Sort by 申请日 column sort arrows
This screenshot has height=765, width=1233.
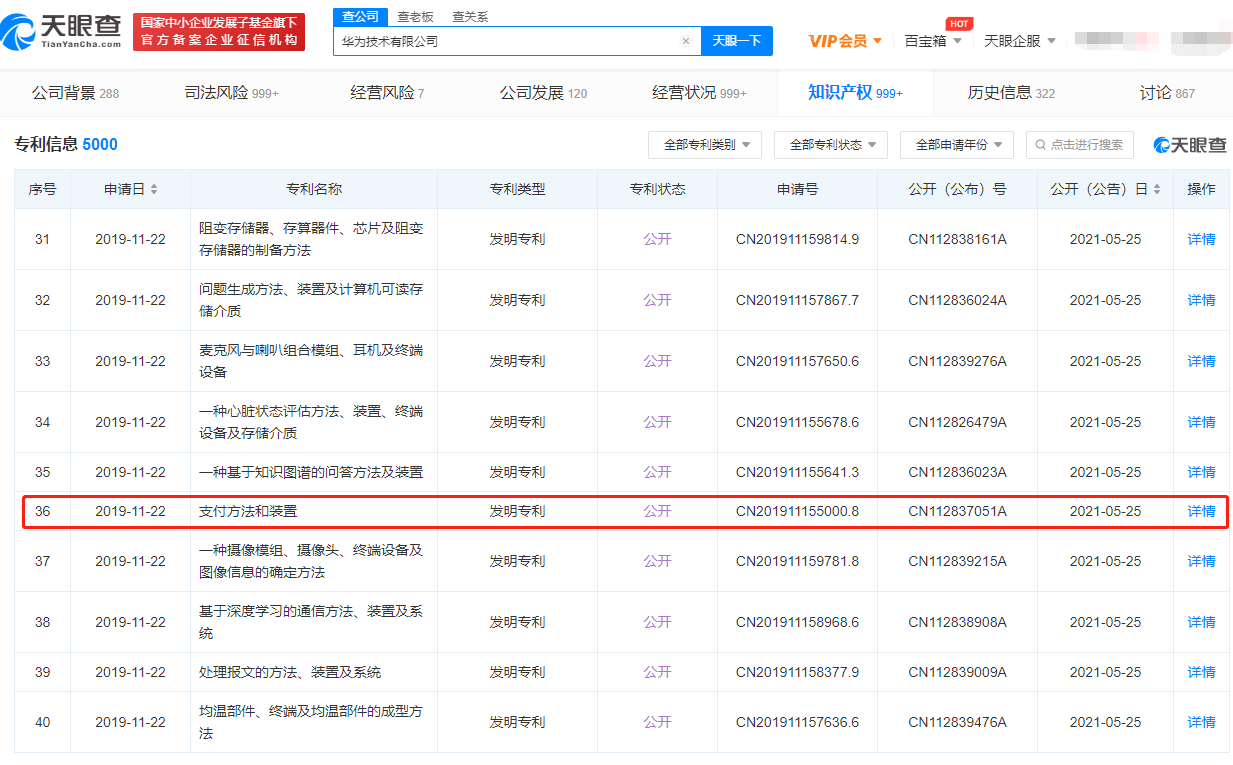154,190
